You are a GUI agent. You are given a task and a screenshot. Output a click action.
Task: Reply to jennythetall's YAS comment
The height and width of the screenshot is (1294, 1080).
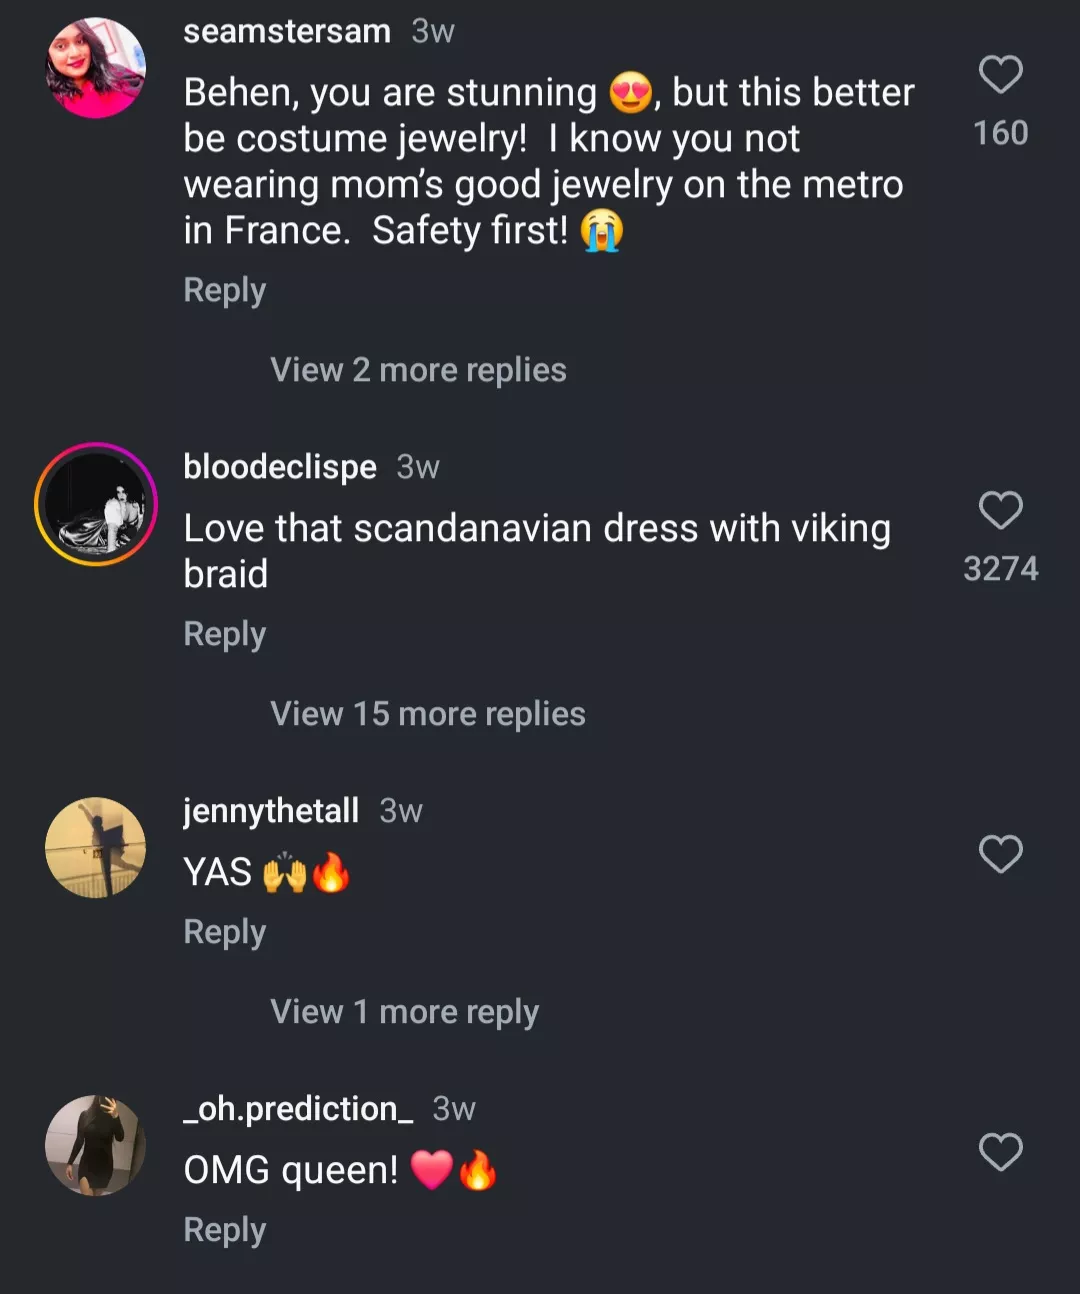click(225, 932)
